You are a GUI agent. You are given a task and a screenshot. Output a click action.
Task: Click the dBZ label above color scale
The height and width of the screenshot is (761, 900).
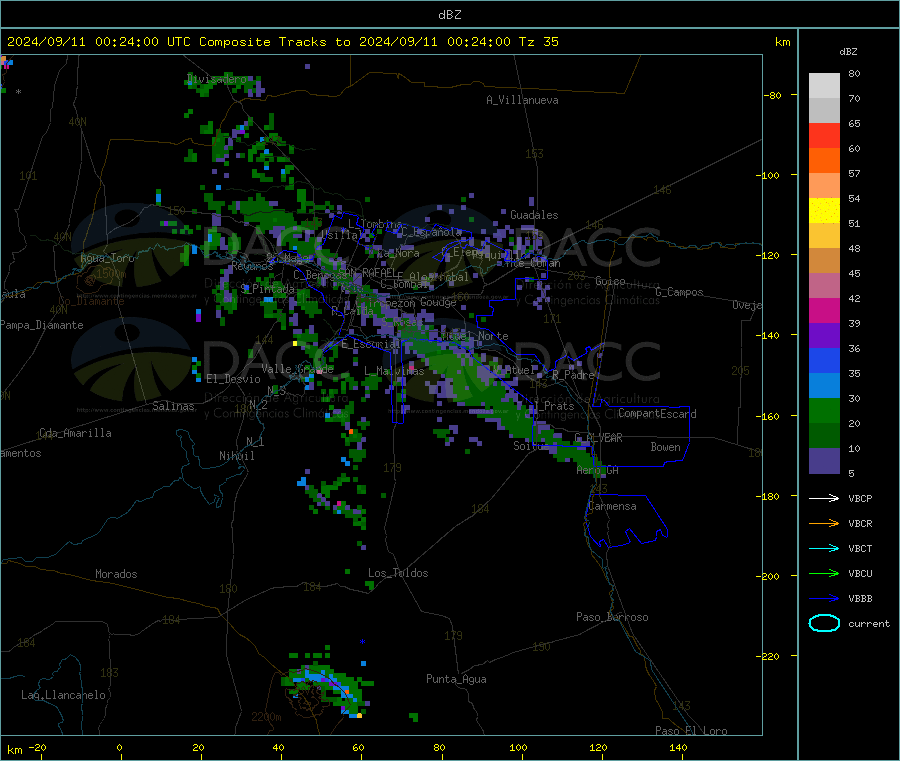pos(848,52)
